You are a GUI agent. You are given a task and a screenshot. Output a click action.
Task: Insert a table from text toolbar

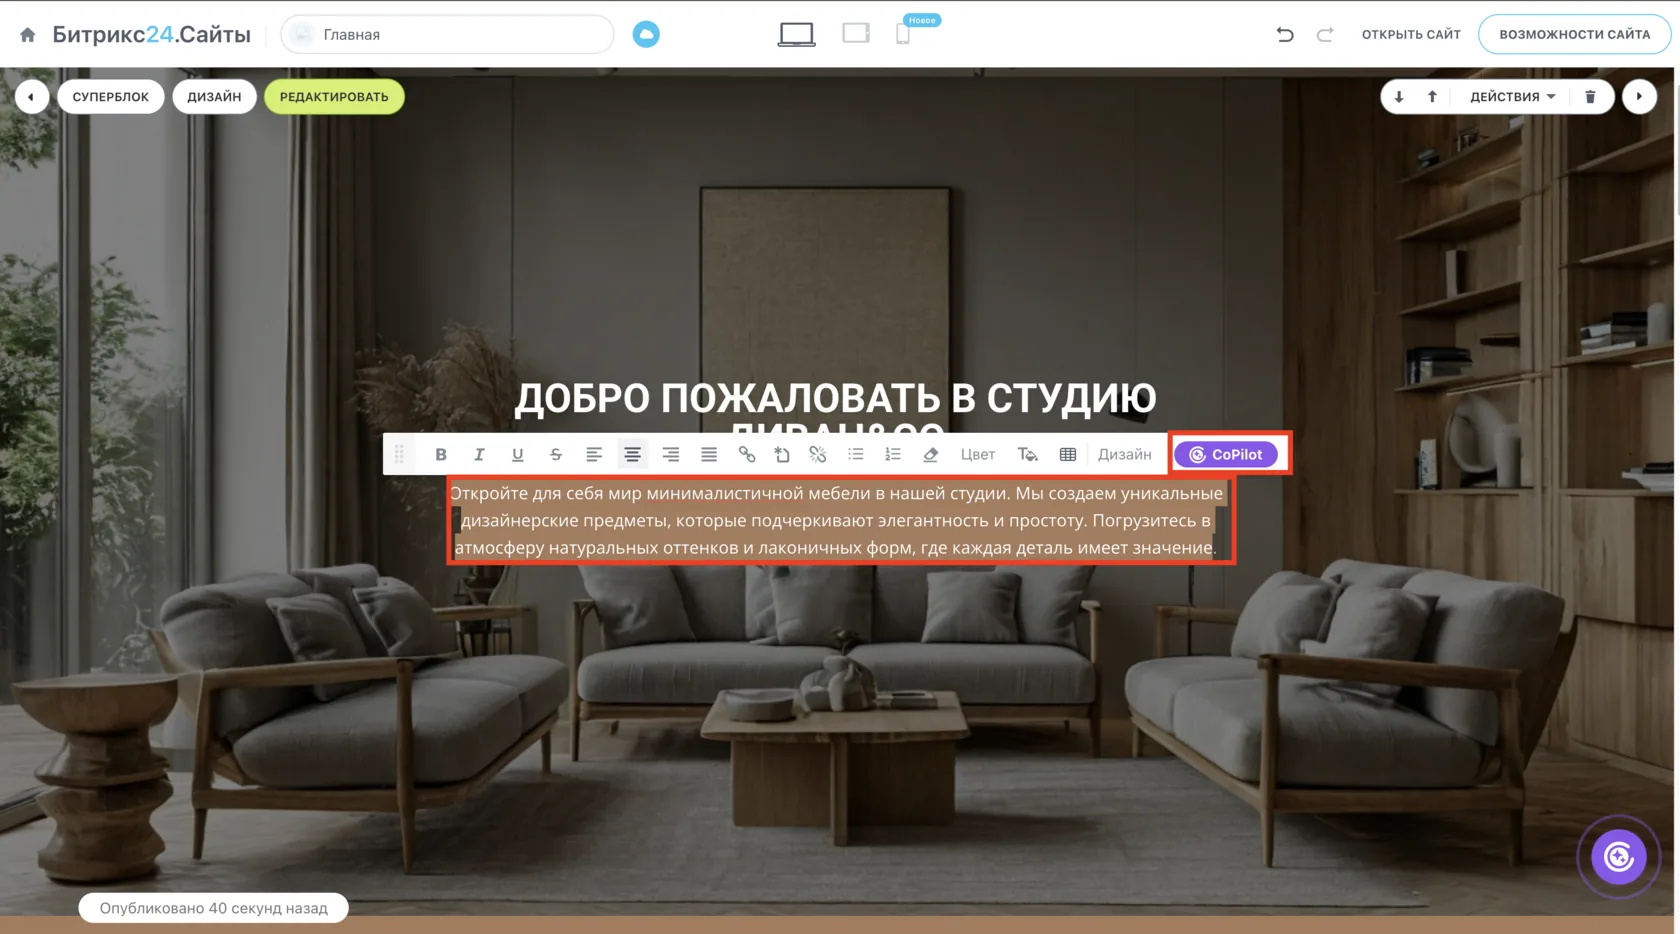pos(1068,454)
